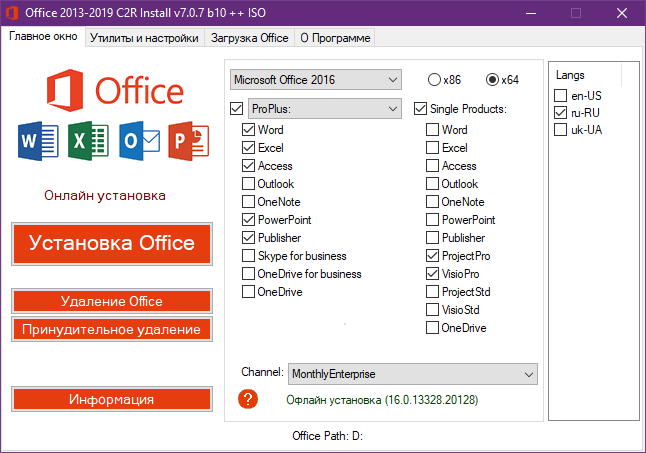Check the en-US language box

click(x=561, y=95)
